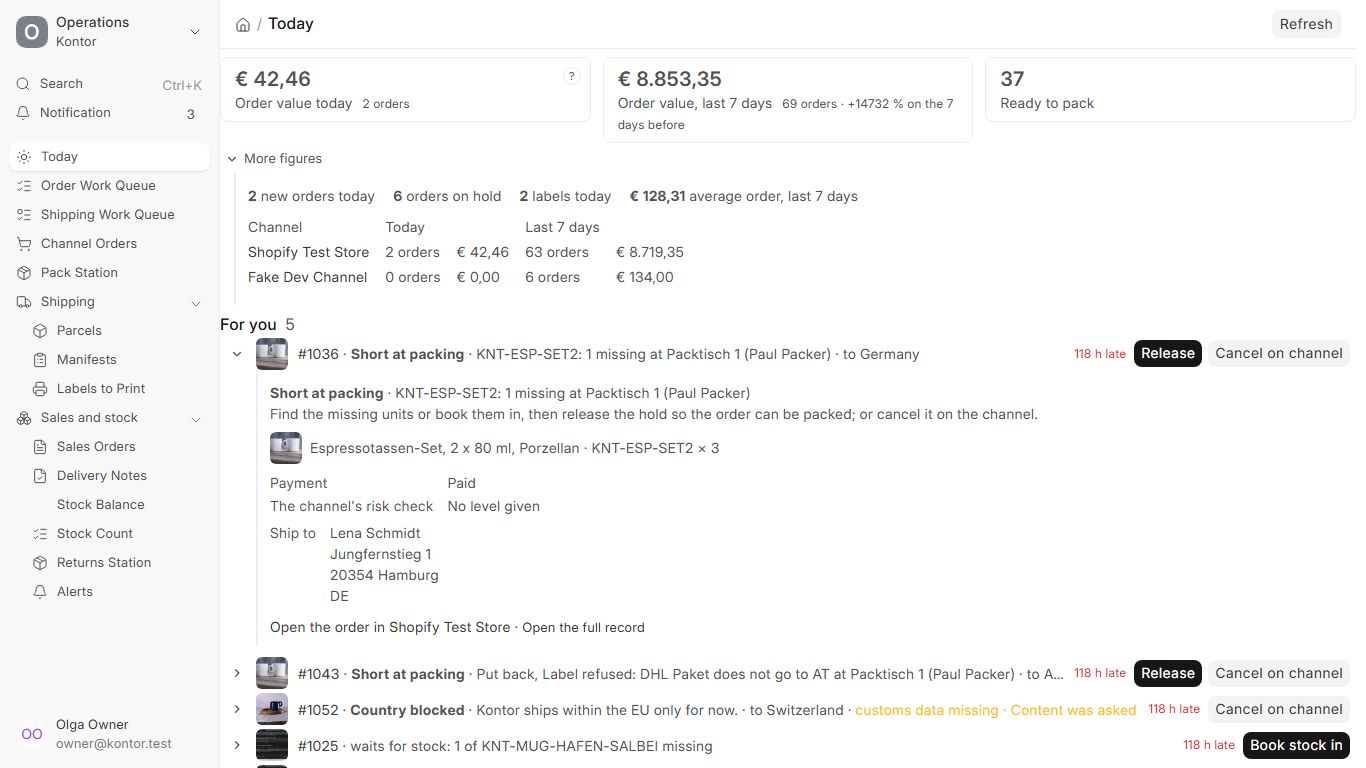Screen dimensions: 1366x768
Task: Click the home icon in breadcrumb
Action: click(x=243, y=24)
